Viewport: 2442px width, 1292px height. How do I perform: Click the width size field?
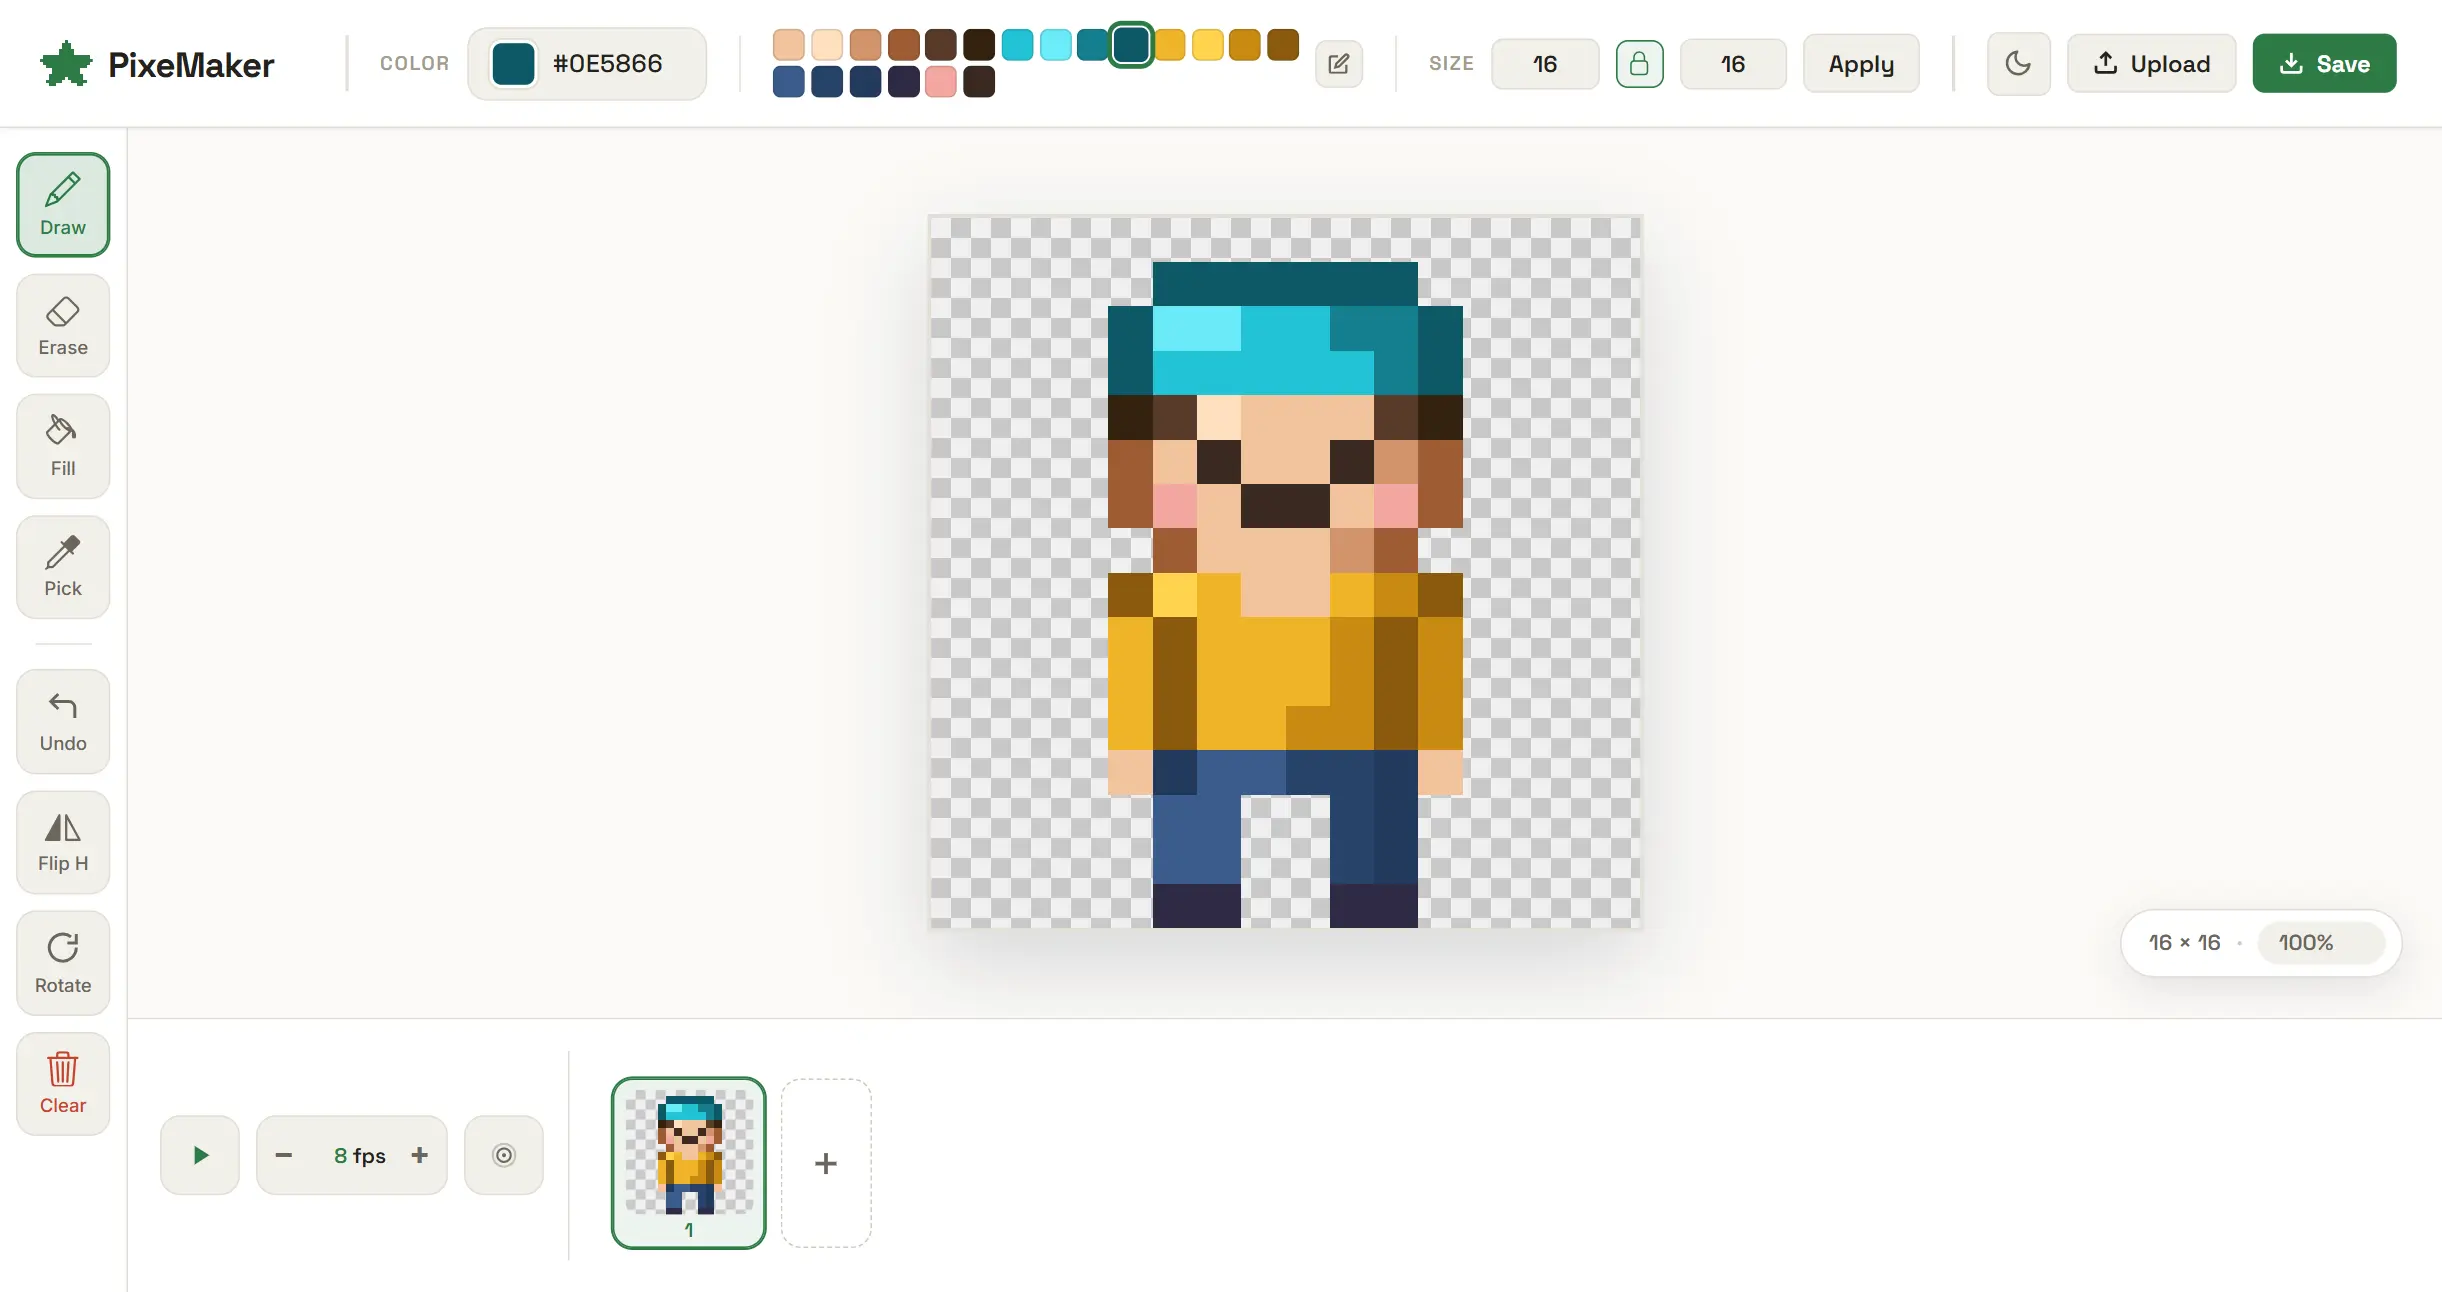[1545, 64]
